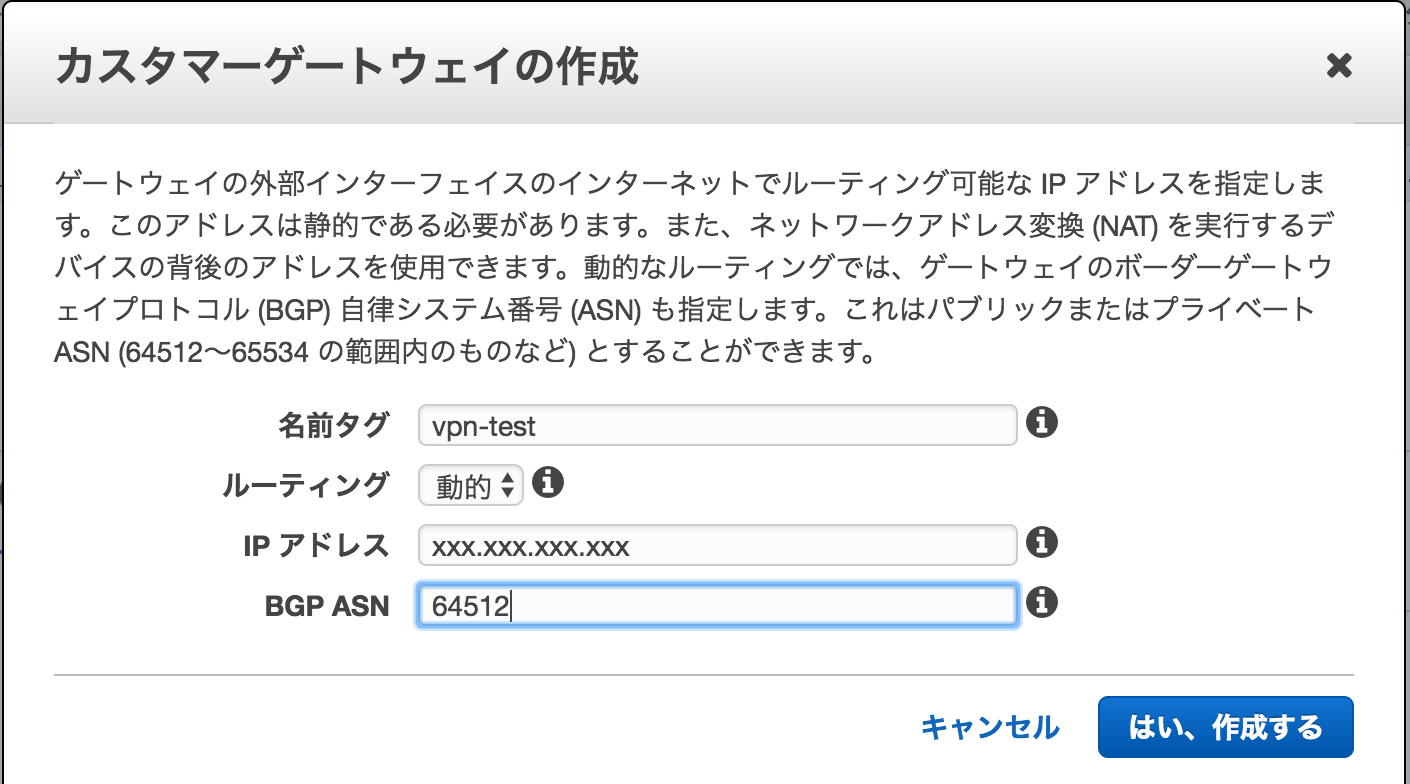The image size is (1410, 784).
Task: Show info icon beside 名前タグ field
Action: [x=1042, y=422]
